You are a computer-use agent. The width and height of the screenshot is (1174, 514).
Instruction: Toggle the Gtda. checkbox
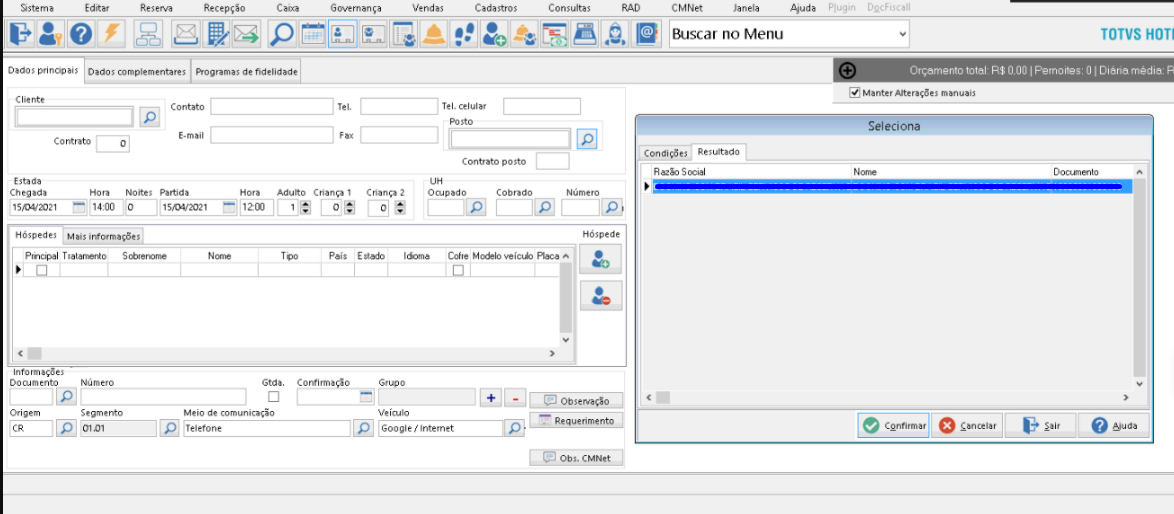pos(274,397)
